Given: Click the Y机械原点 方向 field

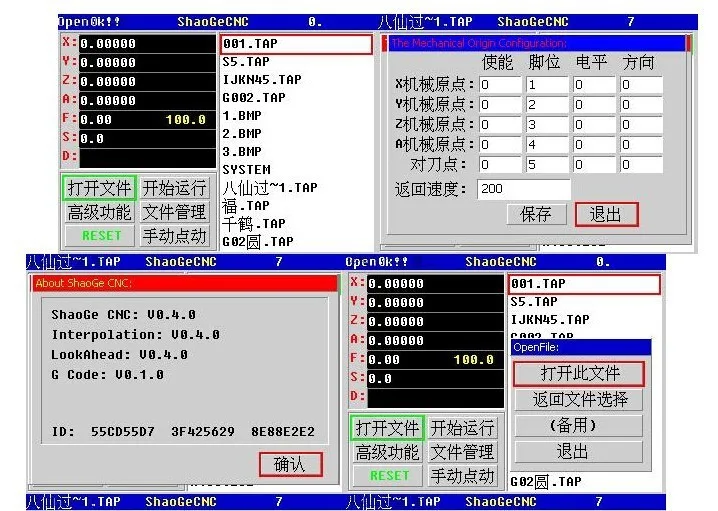Looking at the screenshot, I should 642,105.
